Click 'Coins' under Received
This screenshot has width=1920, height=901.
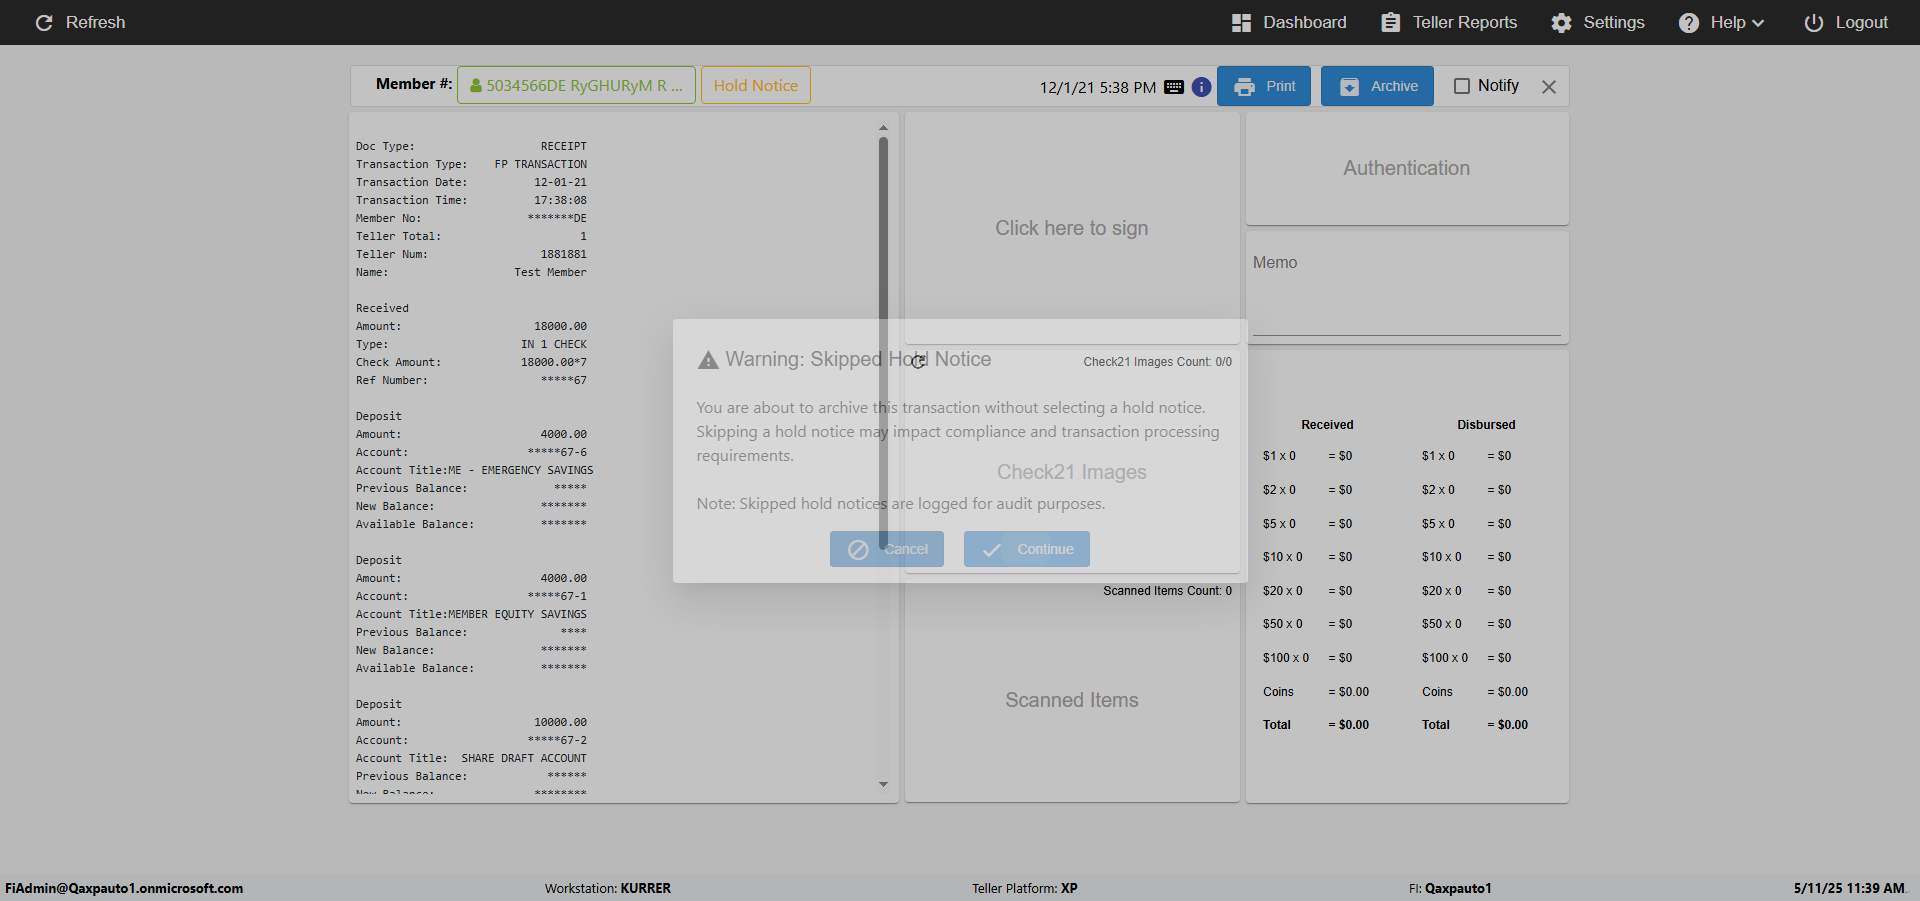tap(1278, 692)
